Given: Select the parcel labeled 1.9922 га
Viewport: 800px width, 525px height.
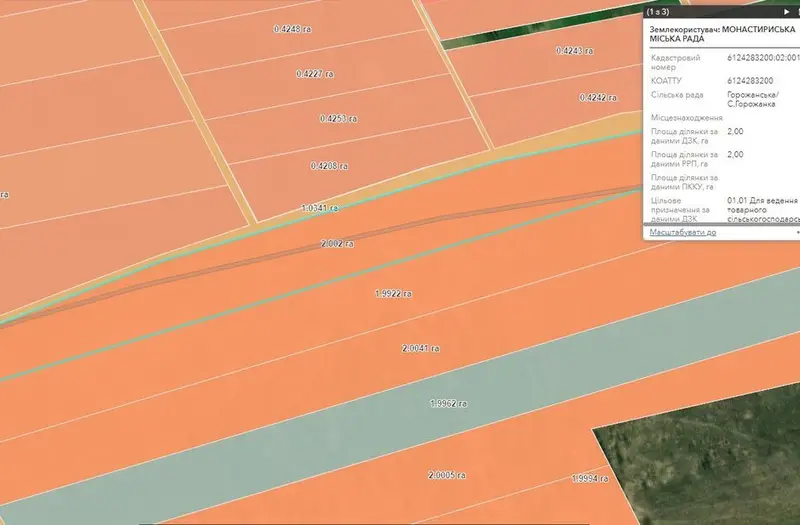Looking at the screenshot, I should pyautogui.click(x=393, y=293).
